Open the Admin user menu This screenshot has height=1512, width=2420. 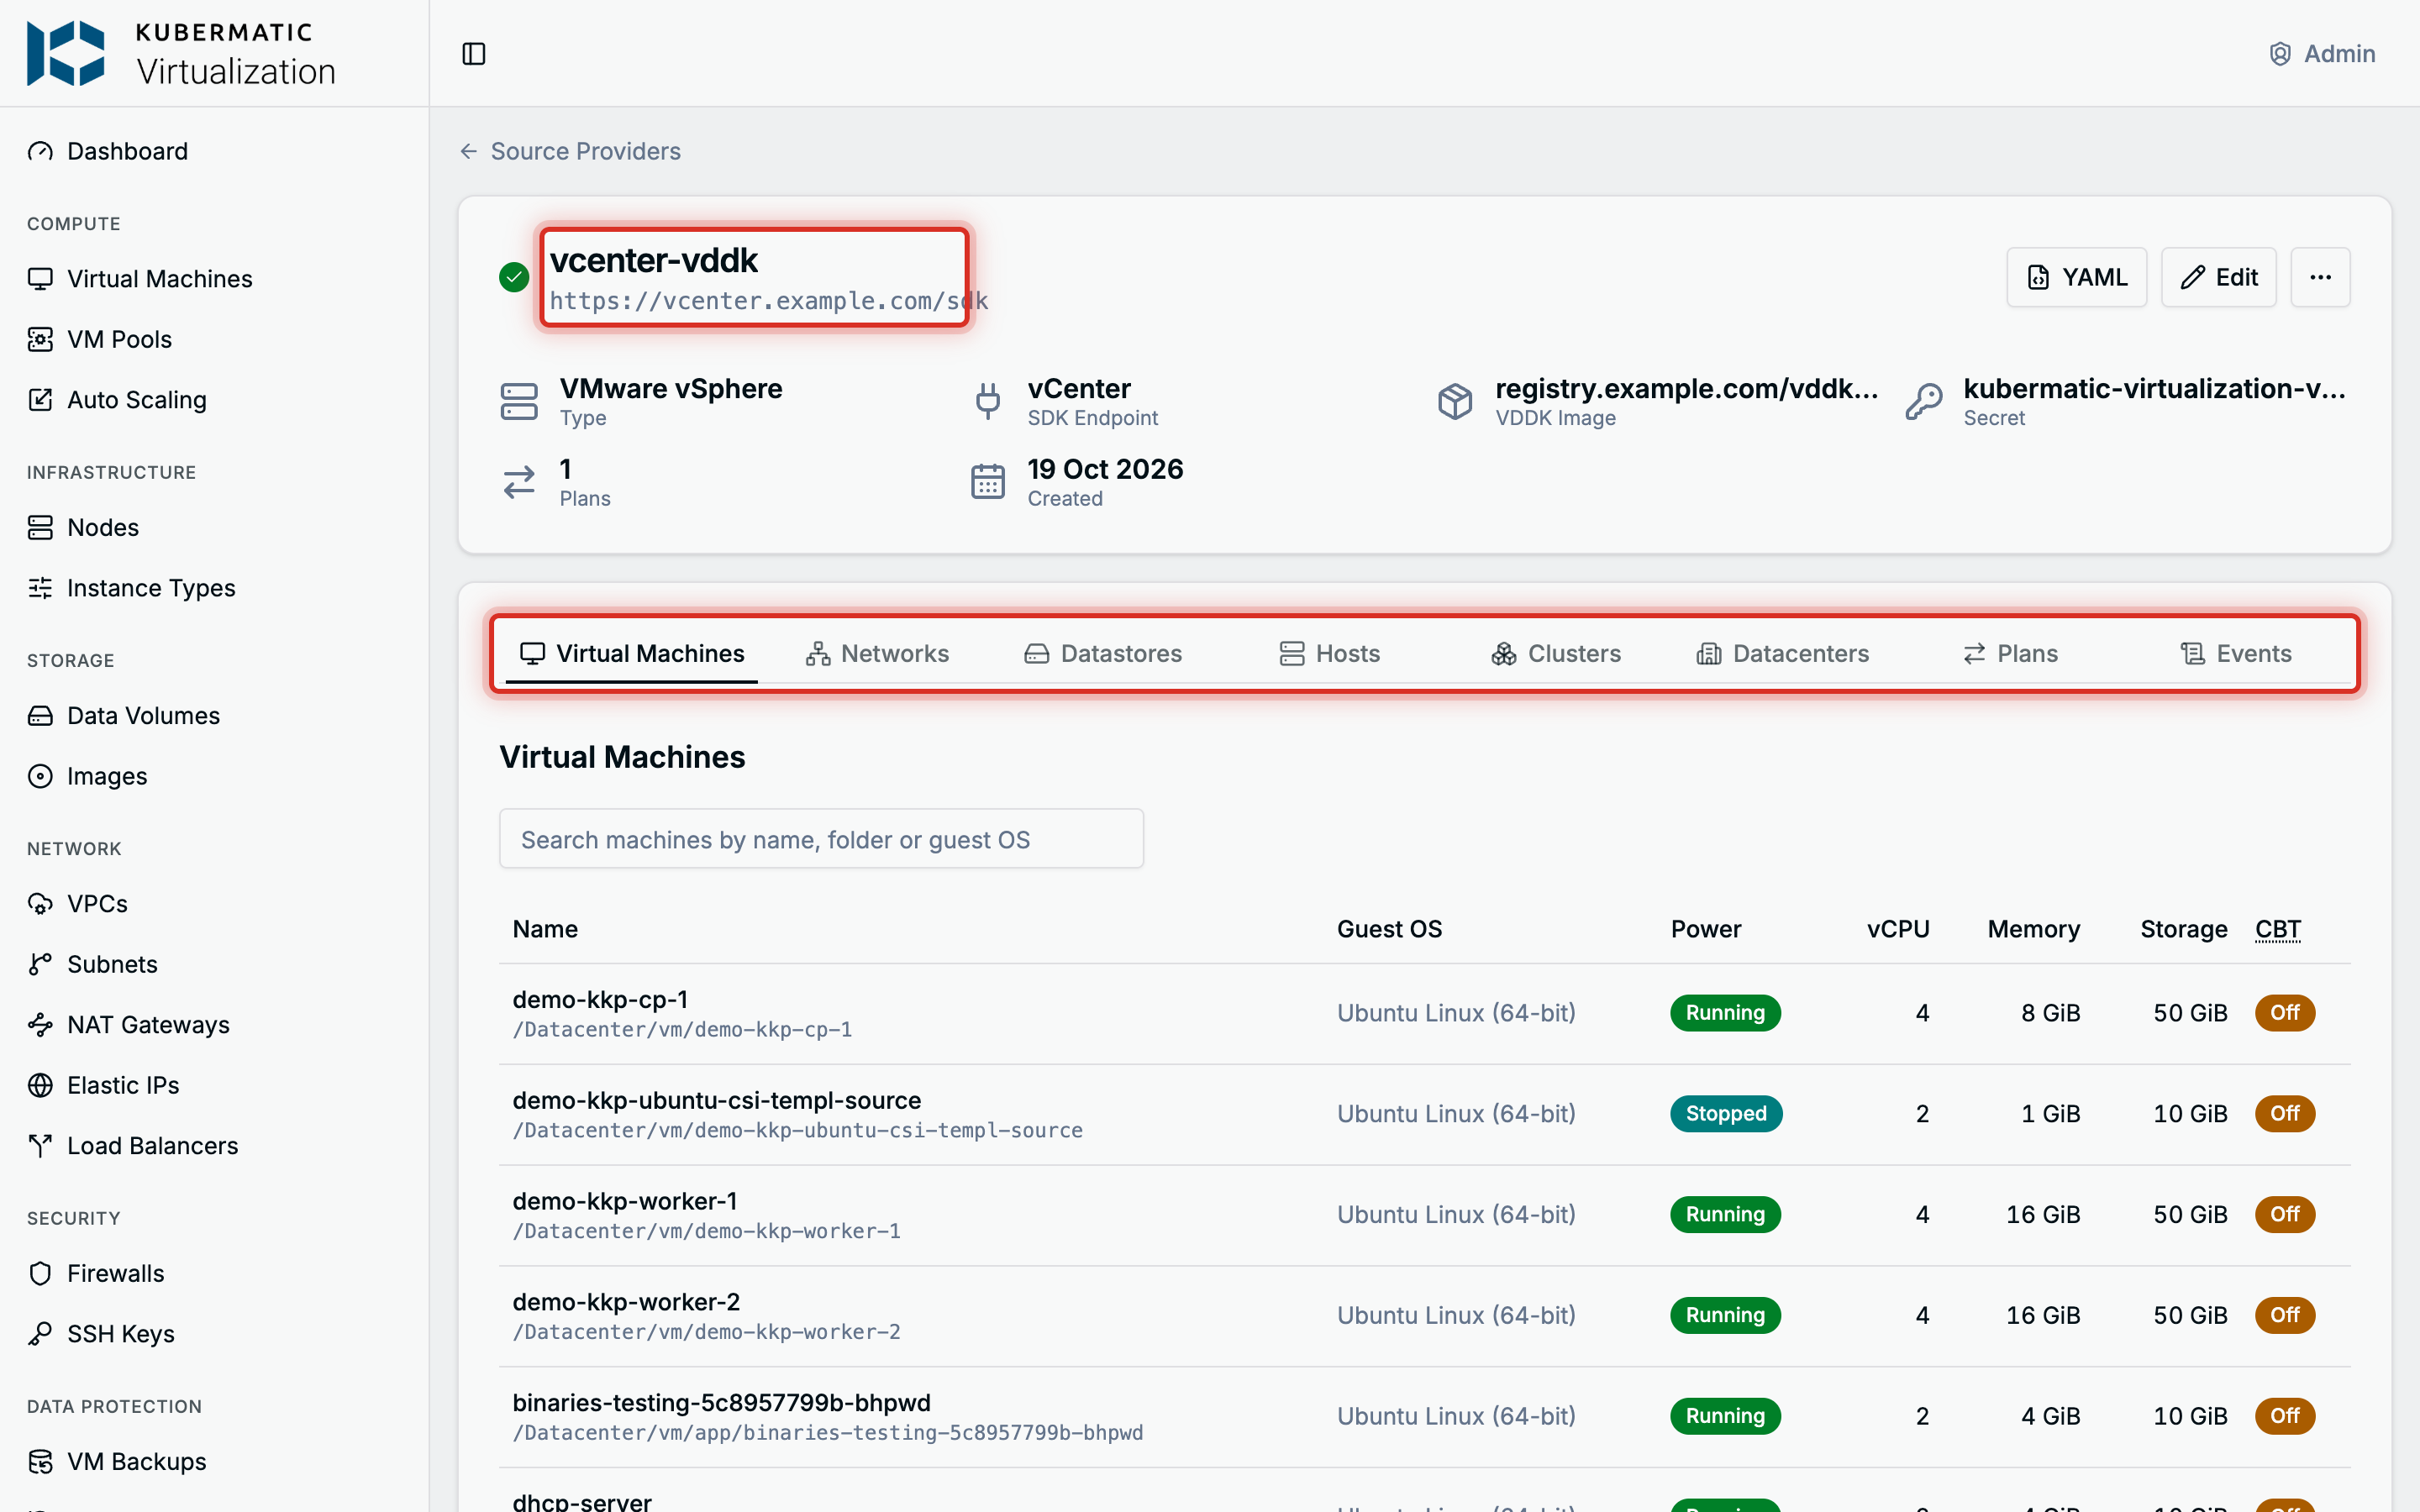2322,54
